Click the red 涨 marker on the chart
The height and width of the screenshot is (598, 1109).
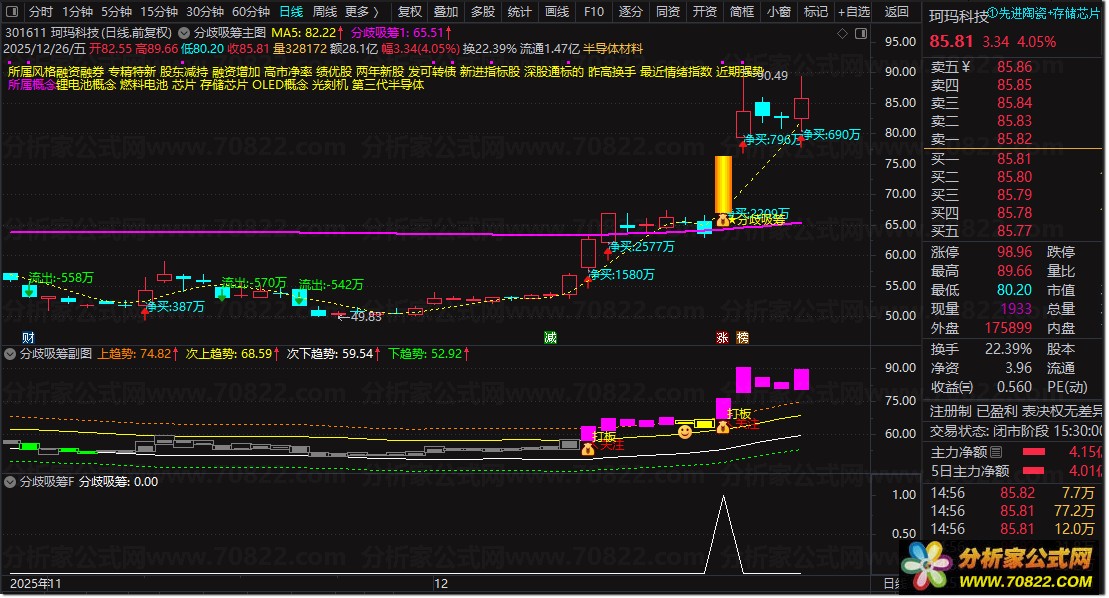tap(722, 338)
